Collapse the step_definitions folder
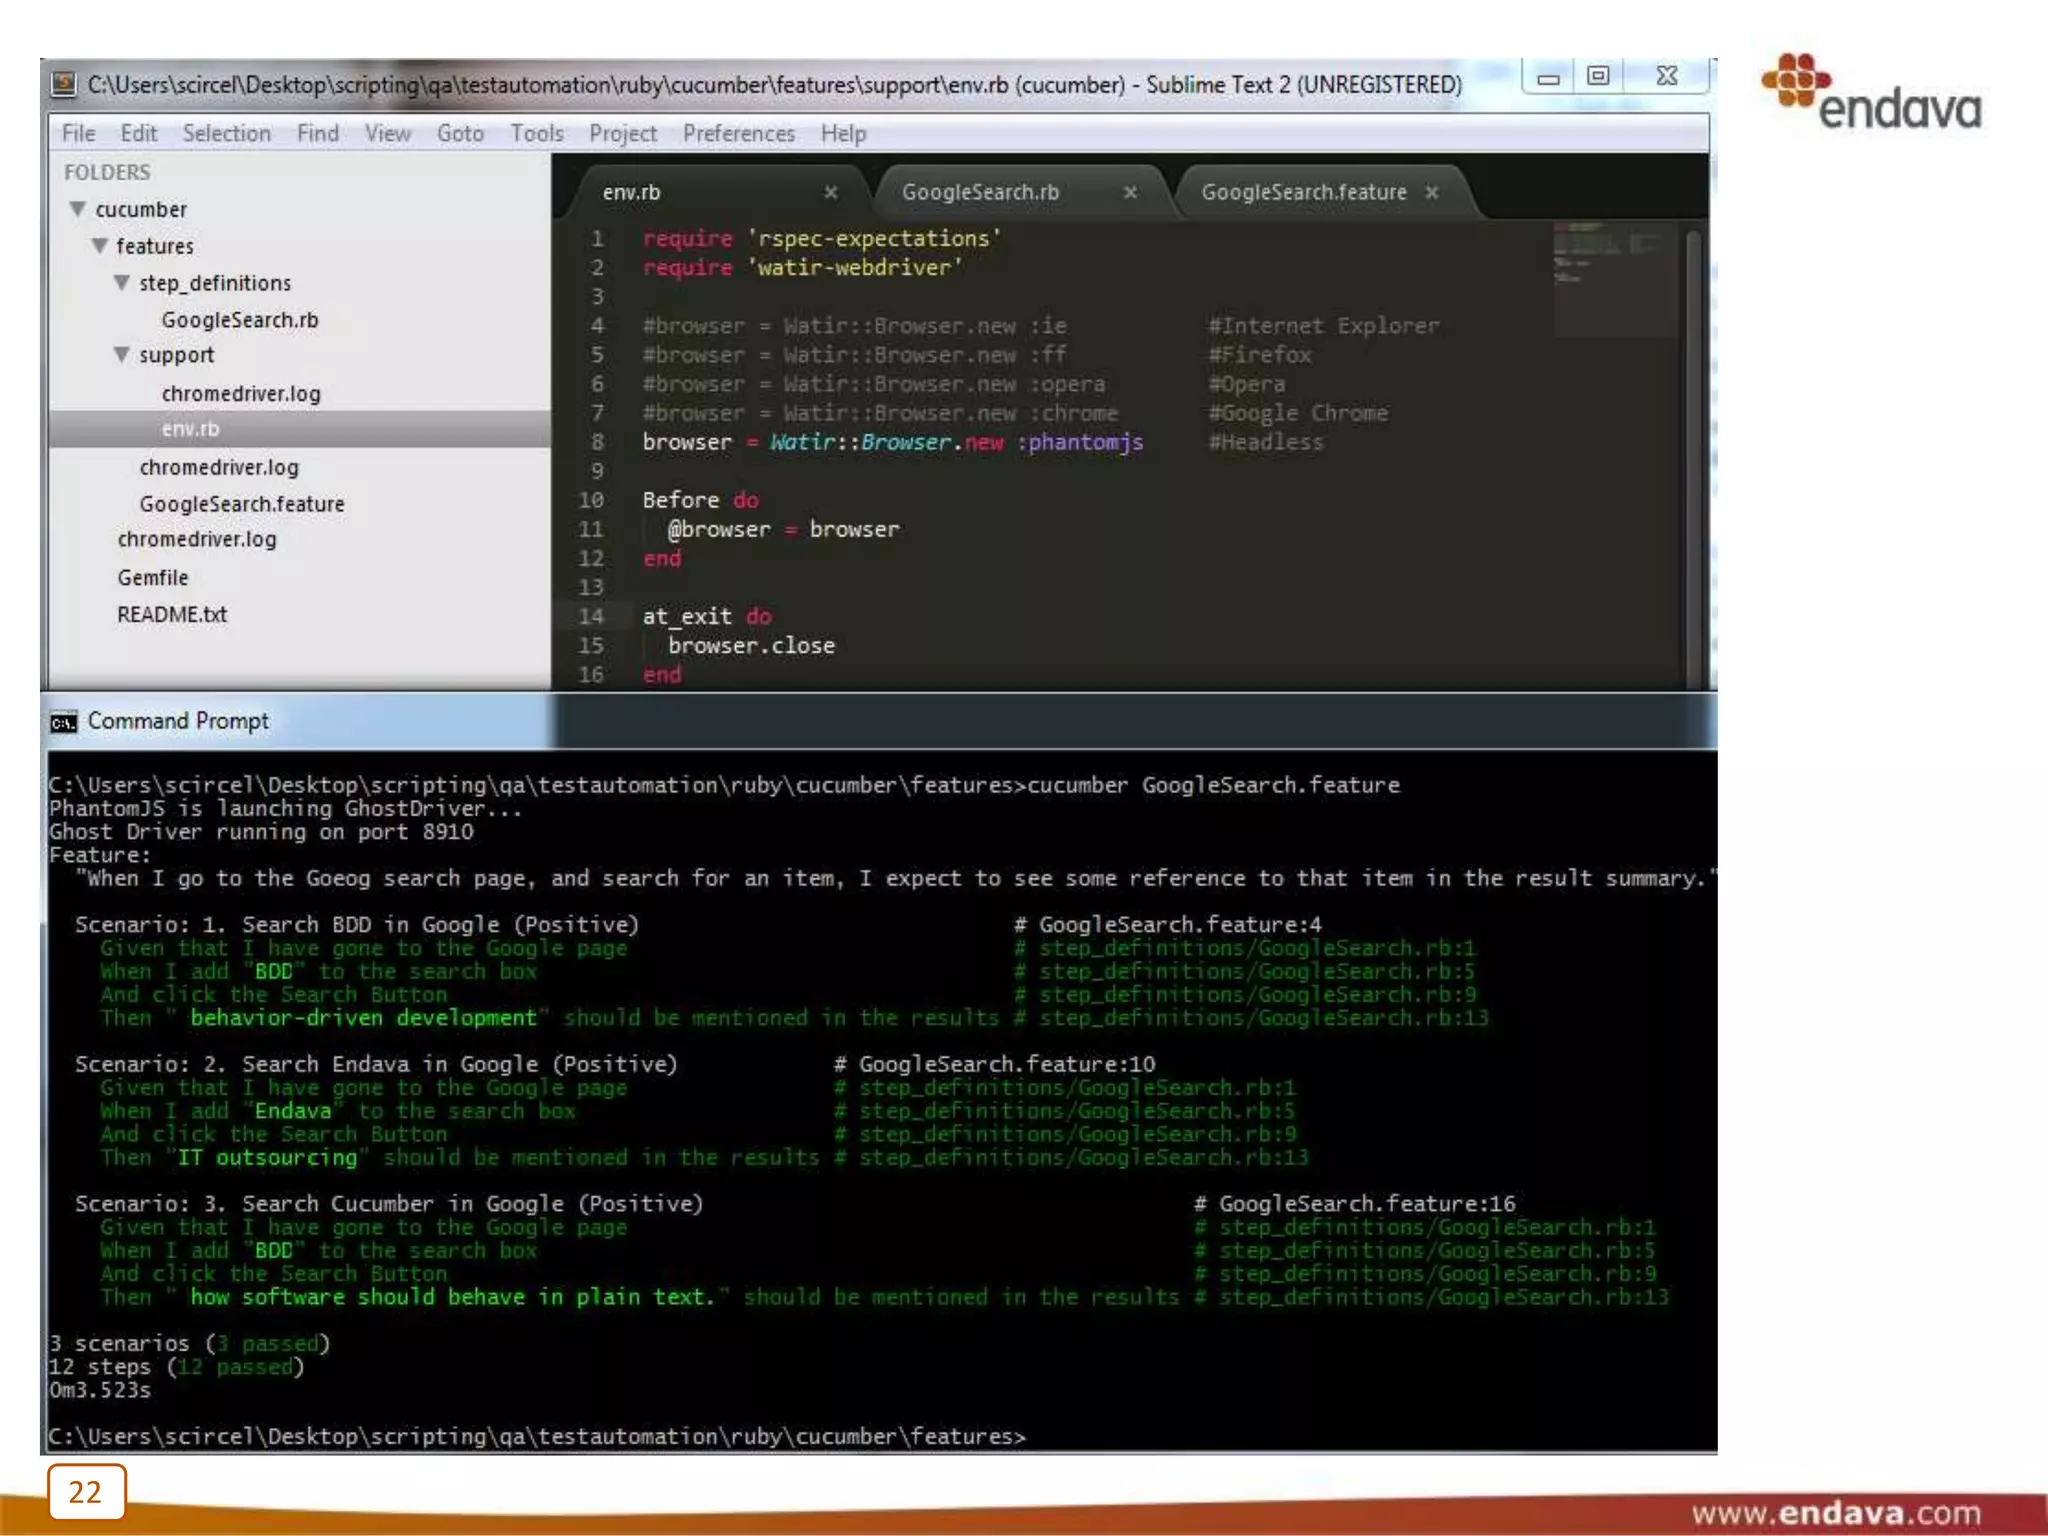 [121, 283]
